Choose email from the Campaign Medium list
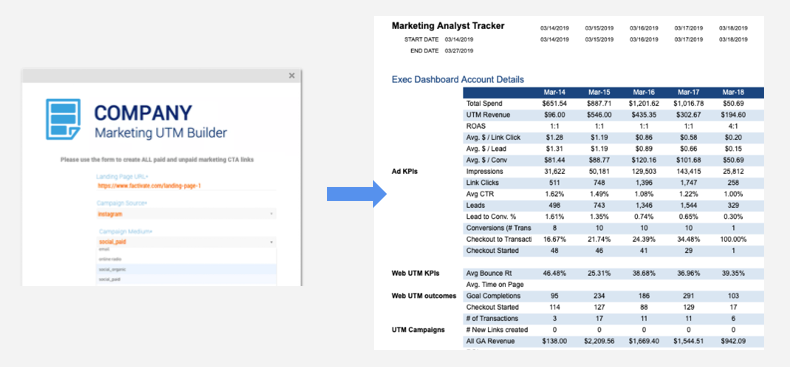The height and width of the screenshot is (367, 790). [186, 250]
